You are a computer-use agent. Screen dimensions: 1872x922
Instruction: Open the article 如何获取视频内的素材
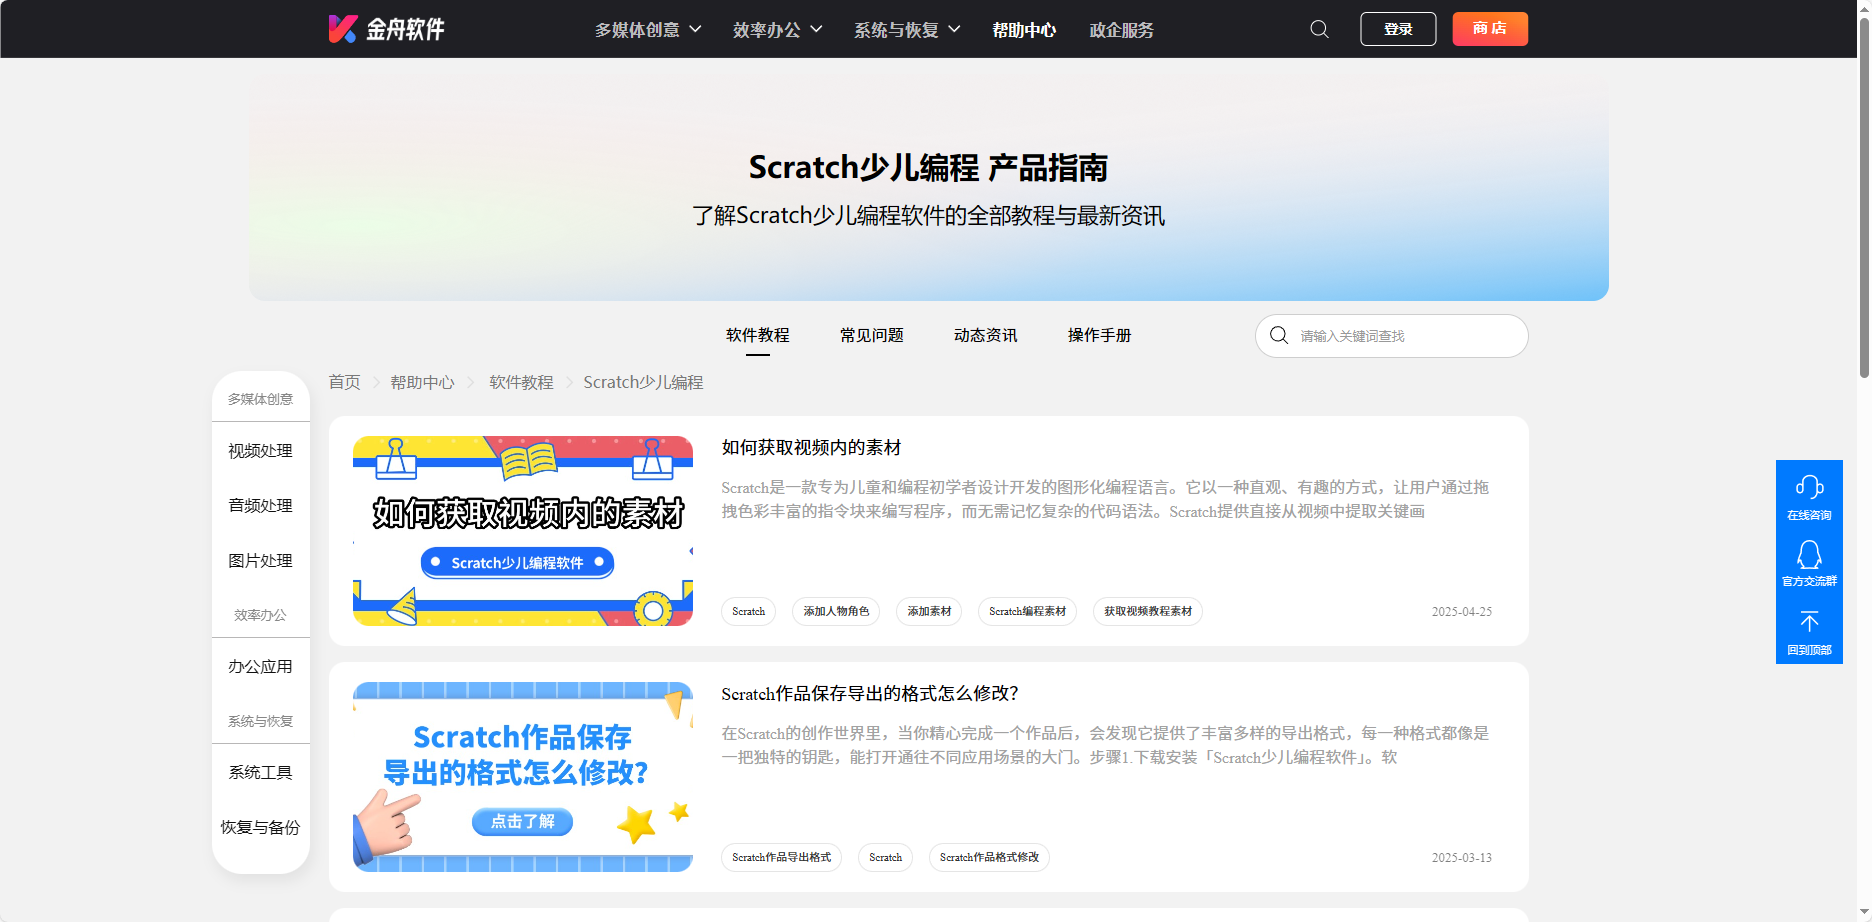point(810,447)
